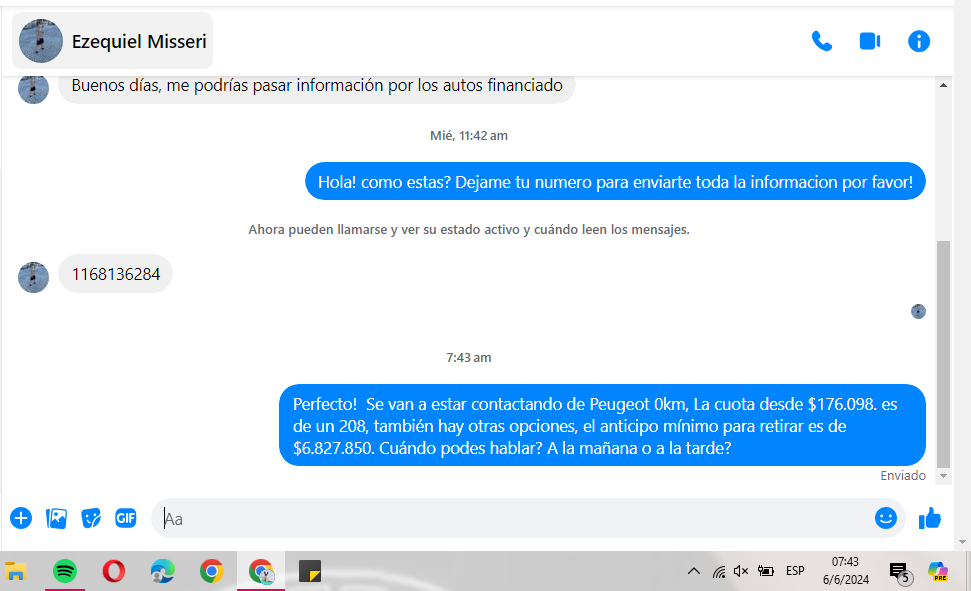Show hidden system tray icons
Screen dimensions: 971x591
pos(694,571)
